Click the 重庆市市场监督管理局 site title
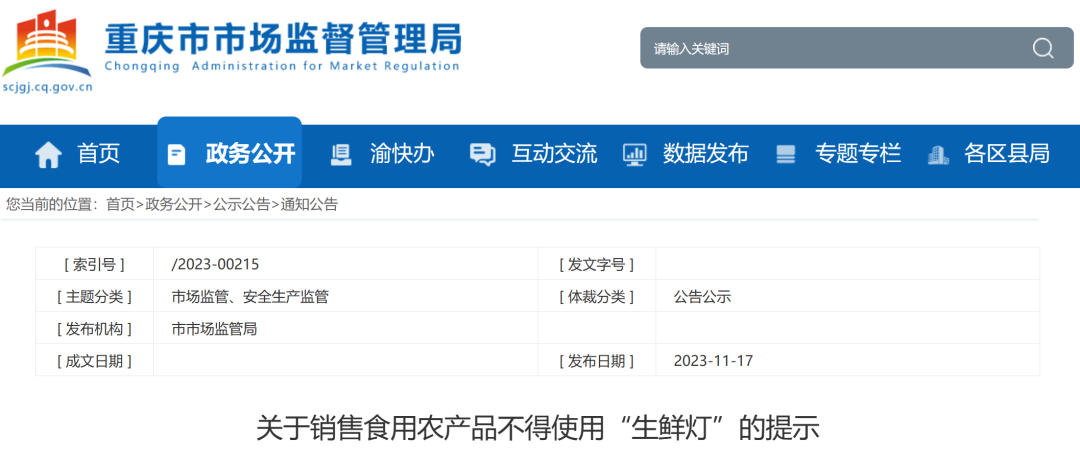The width and height of the screenshot is (1080, 462). (x=282, y=40)
